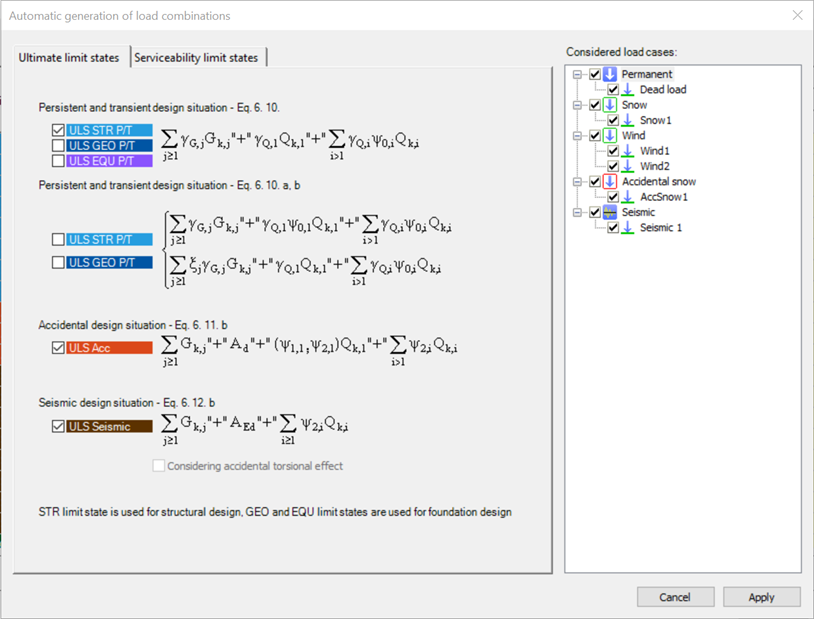Select the Accidental snow tree label
The image size is (814, 619).
pyautogui.click(x=659, y=182)
